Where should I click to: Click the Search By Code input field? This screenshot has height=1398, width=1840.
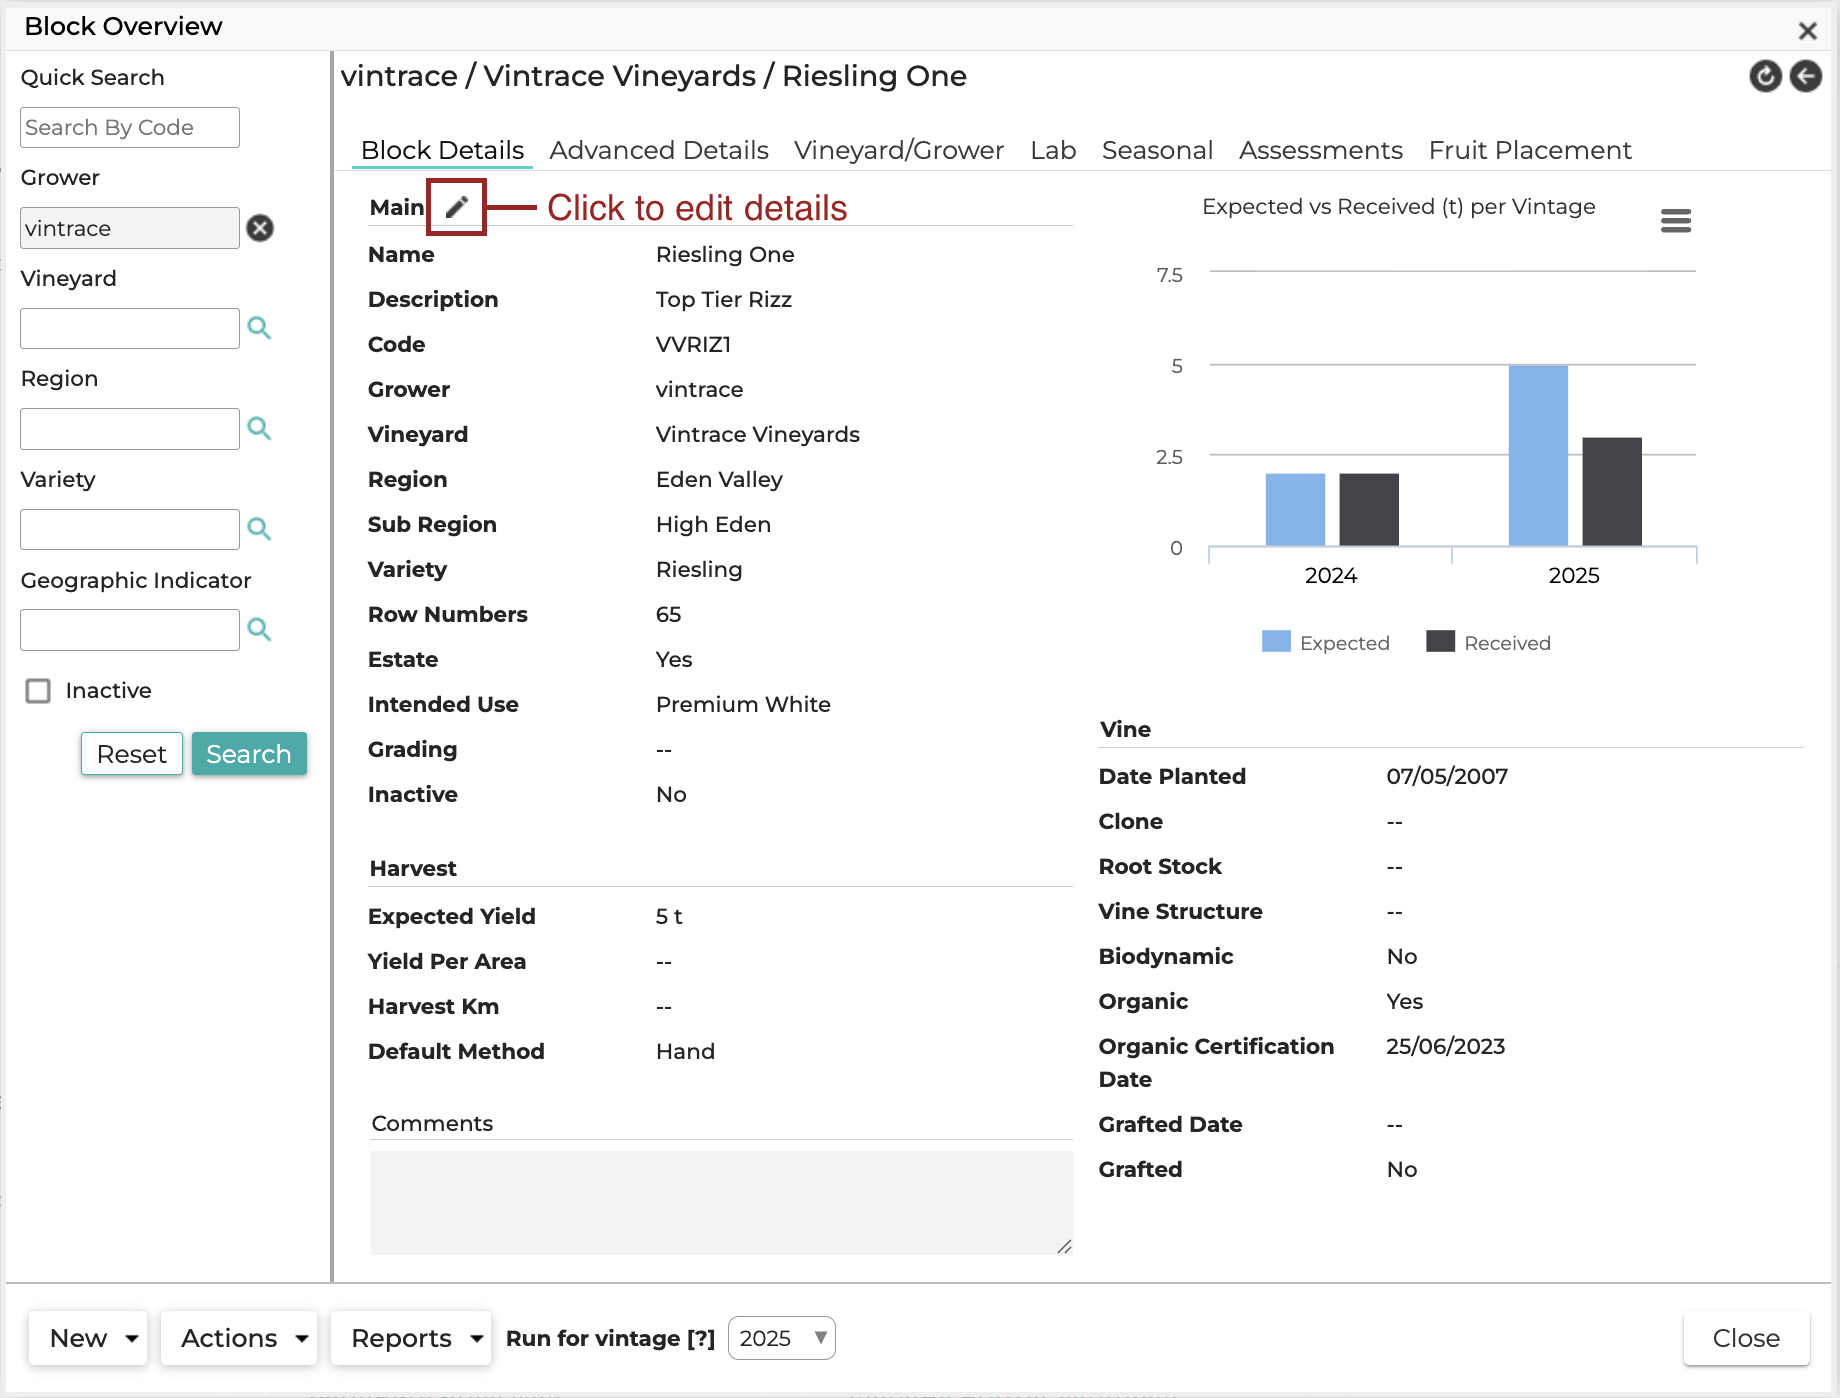point(130,127)
